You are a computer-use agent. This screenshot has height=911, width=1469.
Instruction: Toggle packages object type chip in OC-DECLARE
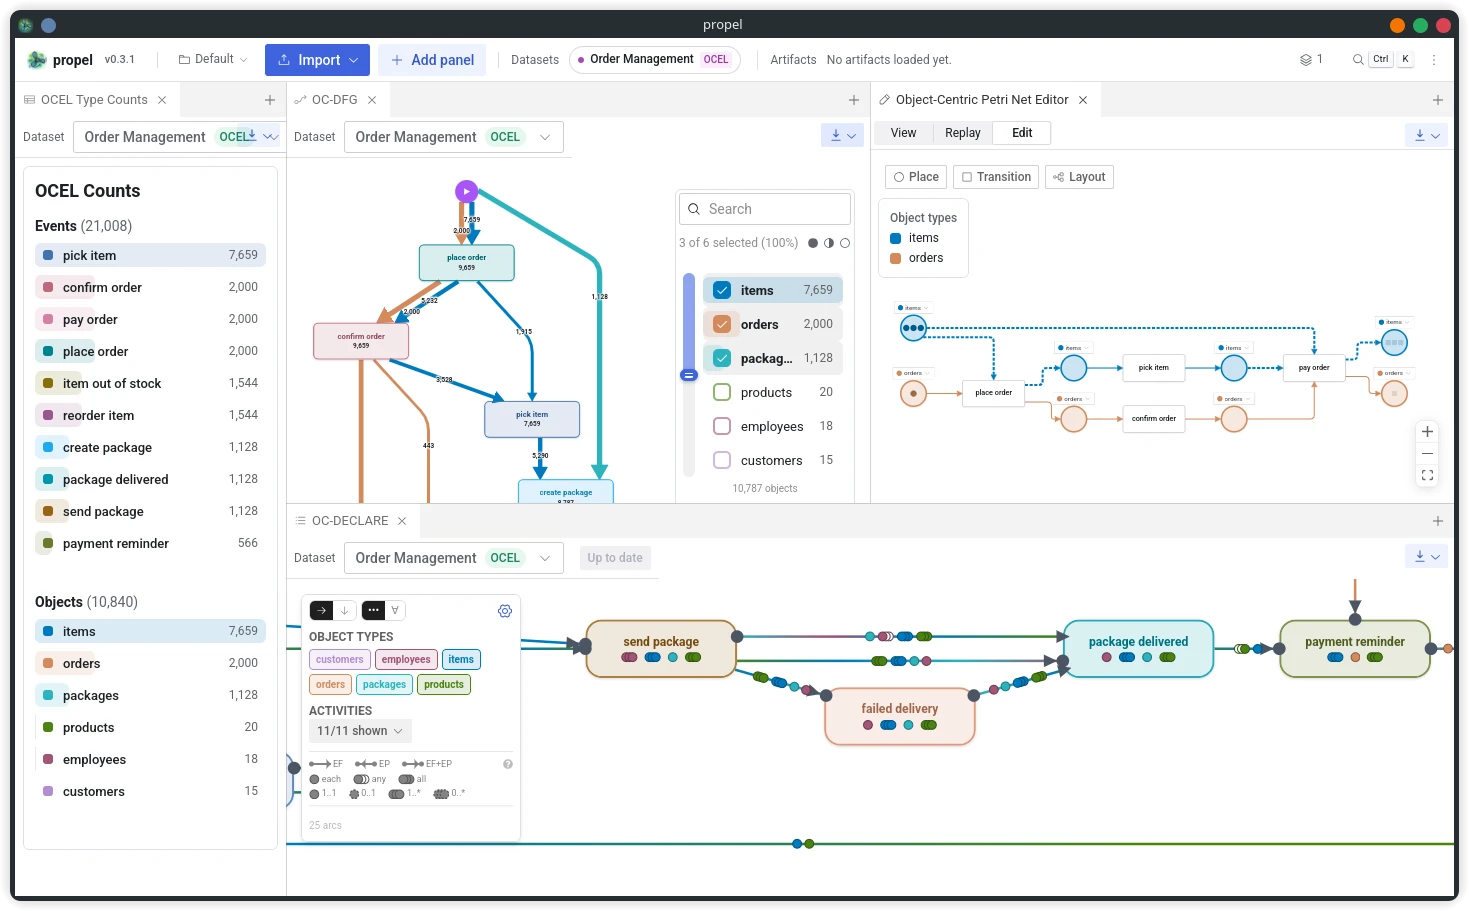coord(384,685)
